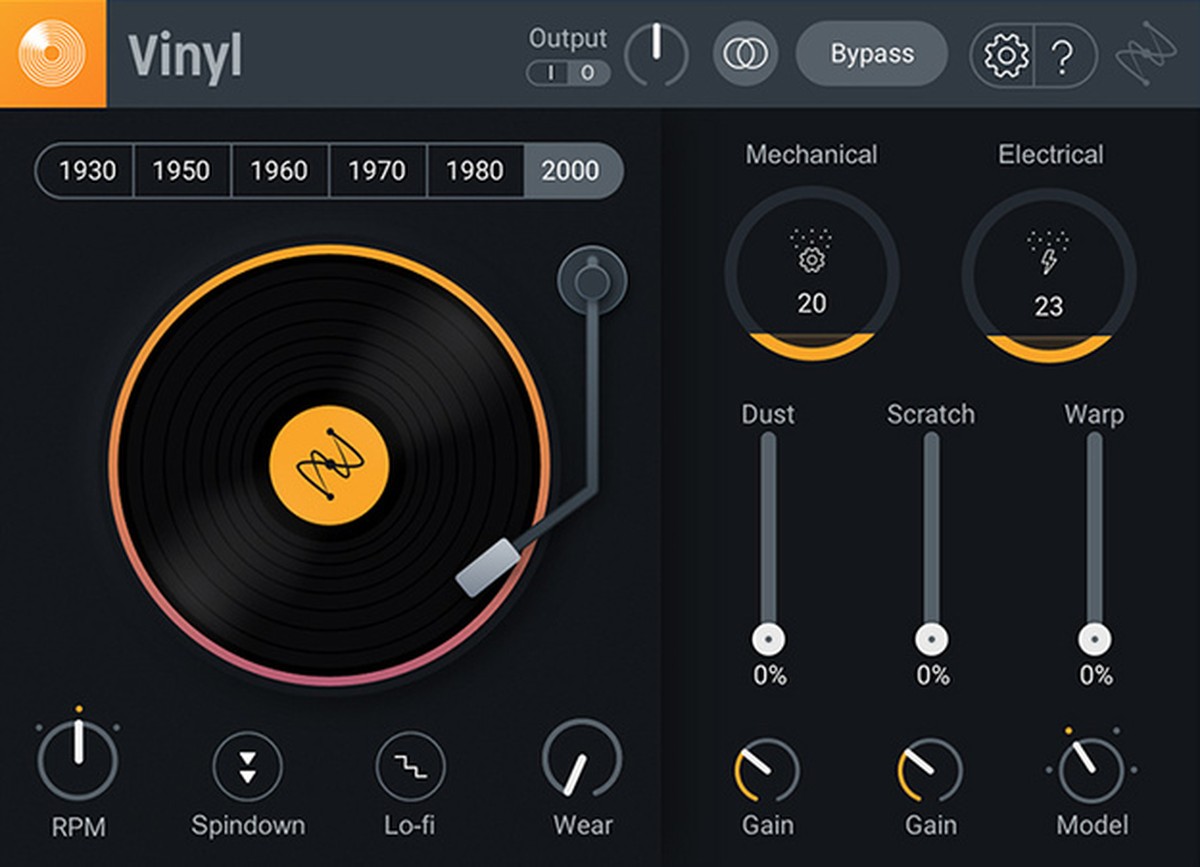This screenshot has height=867, width=1200.
Task: Click the Mechanical noise gear dial
Action: pos(811,273)
